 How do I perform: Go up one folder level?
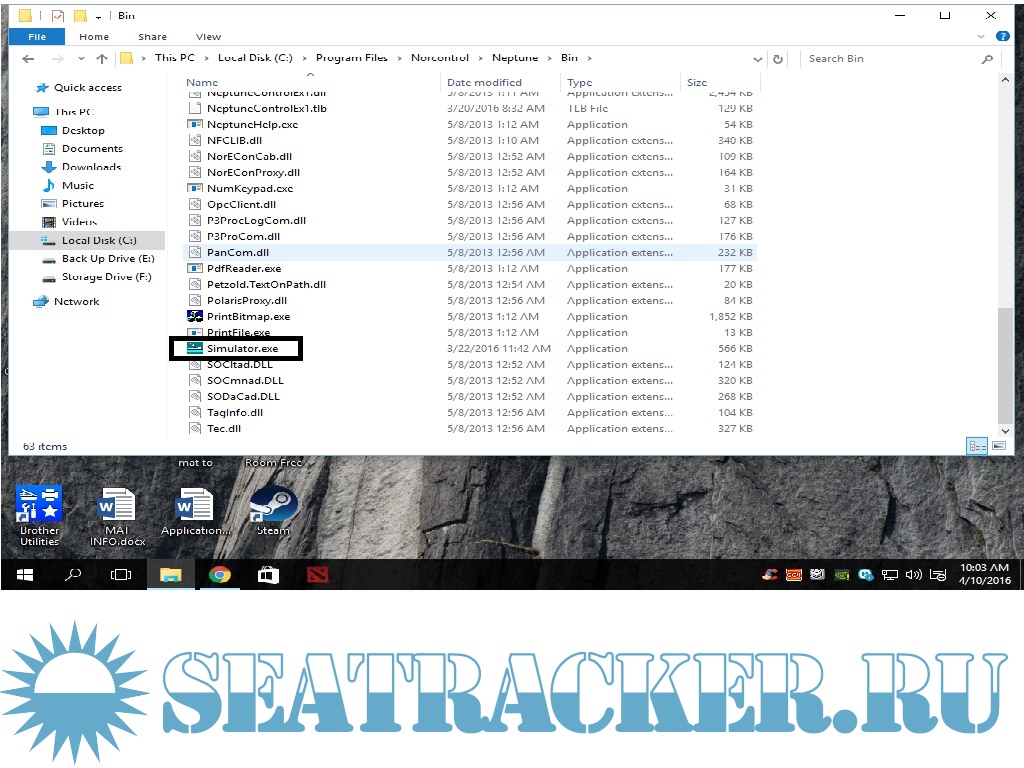tap(100, 59)
